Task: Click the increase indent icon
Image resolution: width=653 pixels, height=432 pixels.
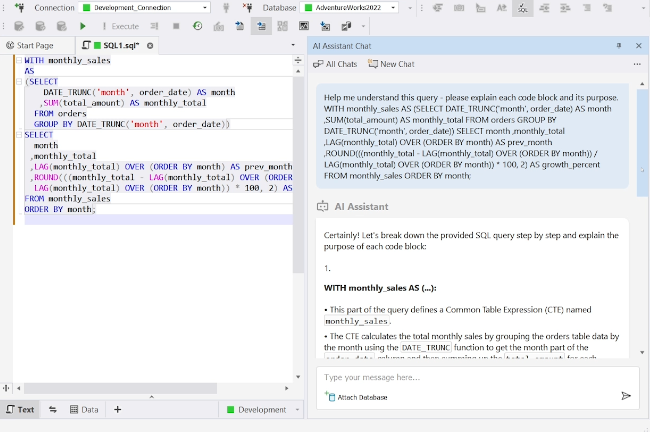Action: coord(565,7)
